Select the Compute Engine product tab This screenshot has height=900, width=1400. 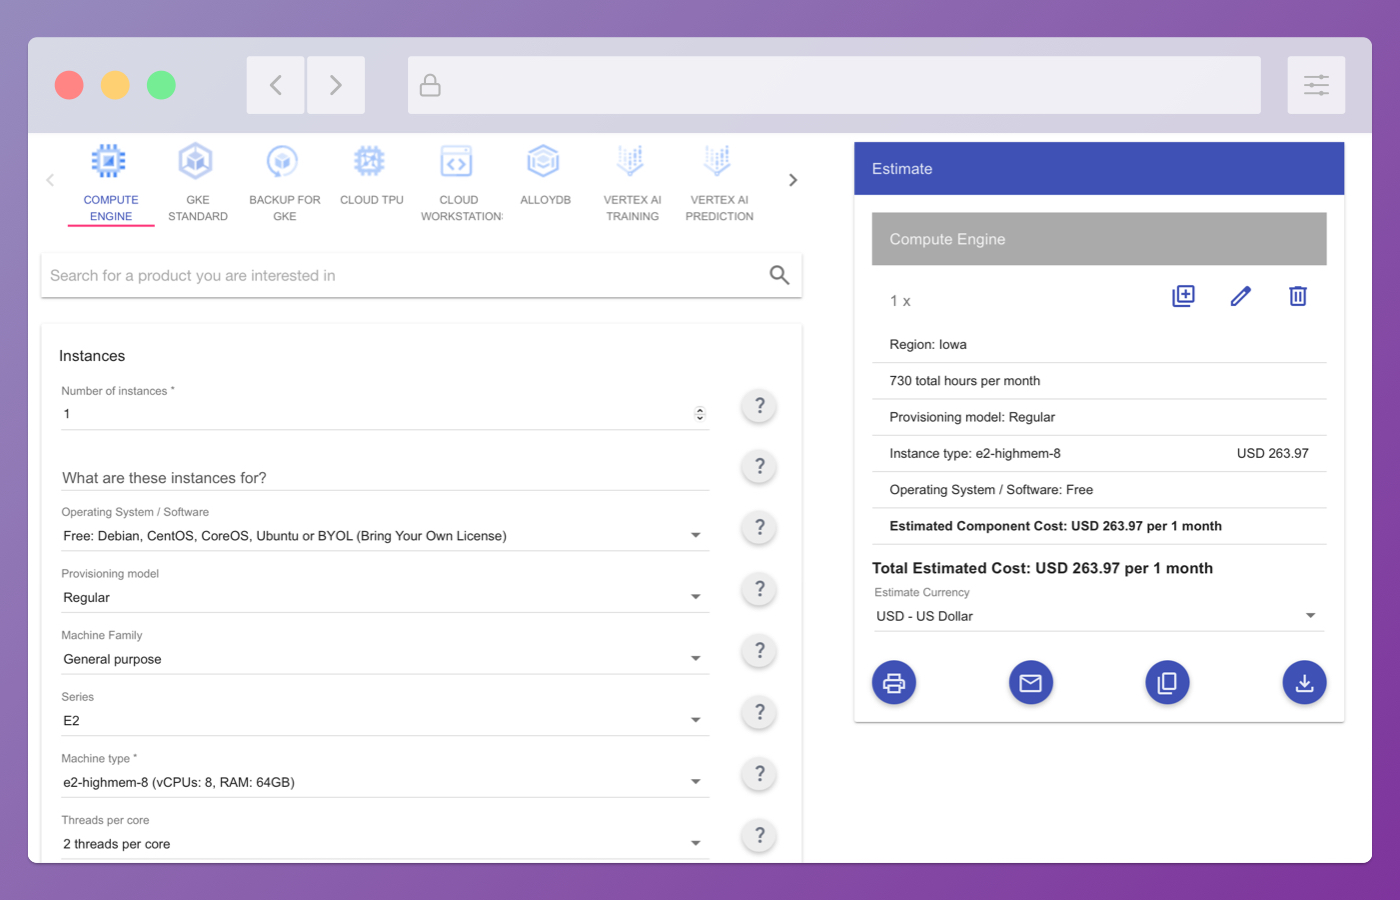point(111,184)
